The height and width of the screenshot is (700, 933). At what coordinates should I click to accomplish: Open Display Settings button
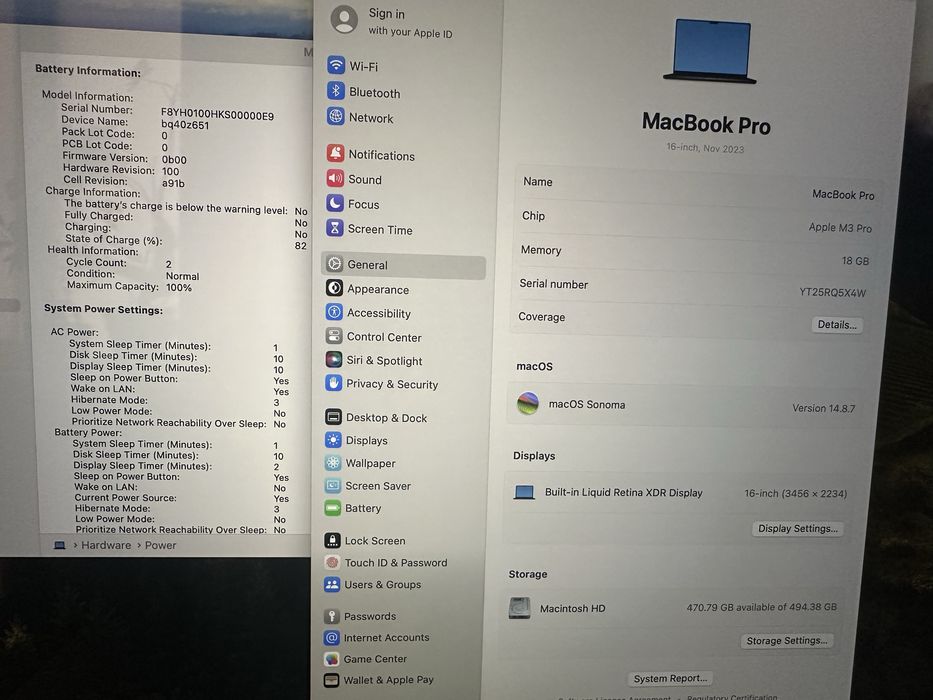tap(797, 529)
